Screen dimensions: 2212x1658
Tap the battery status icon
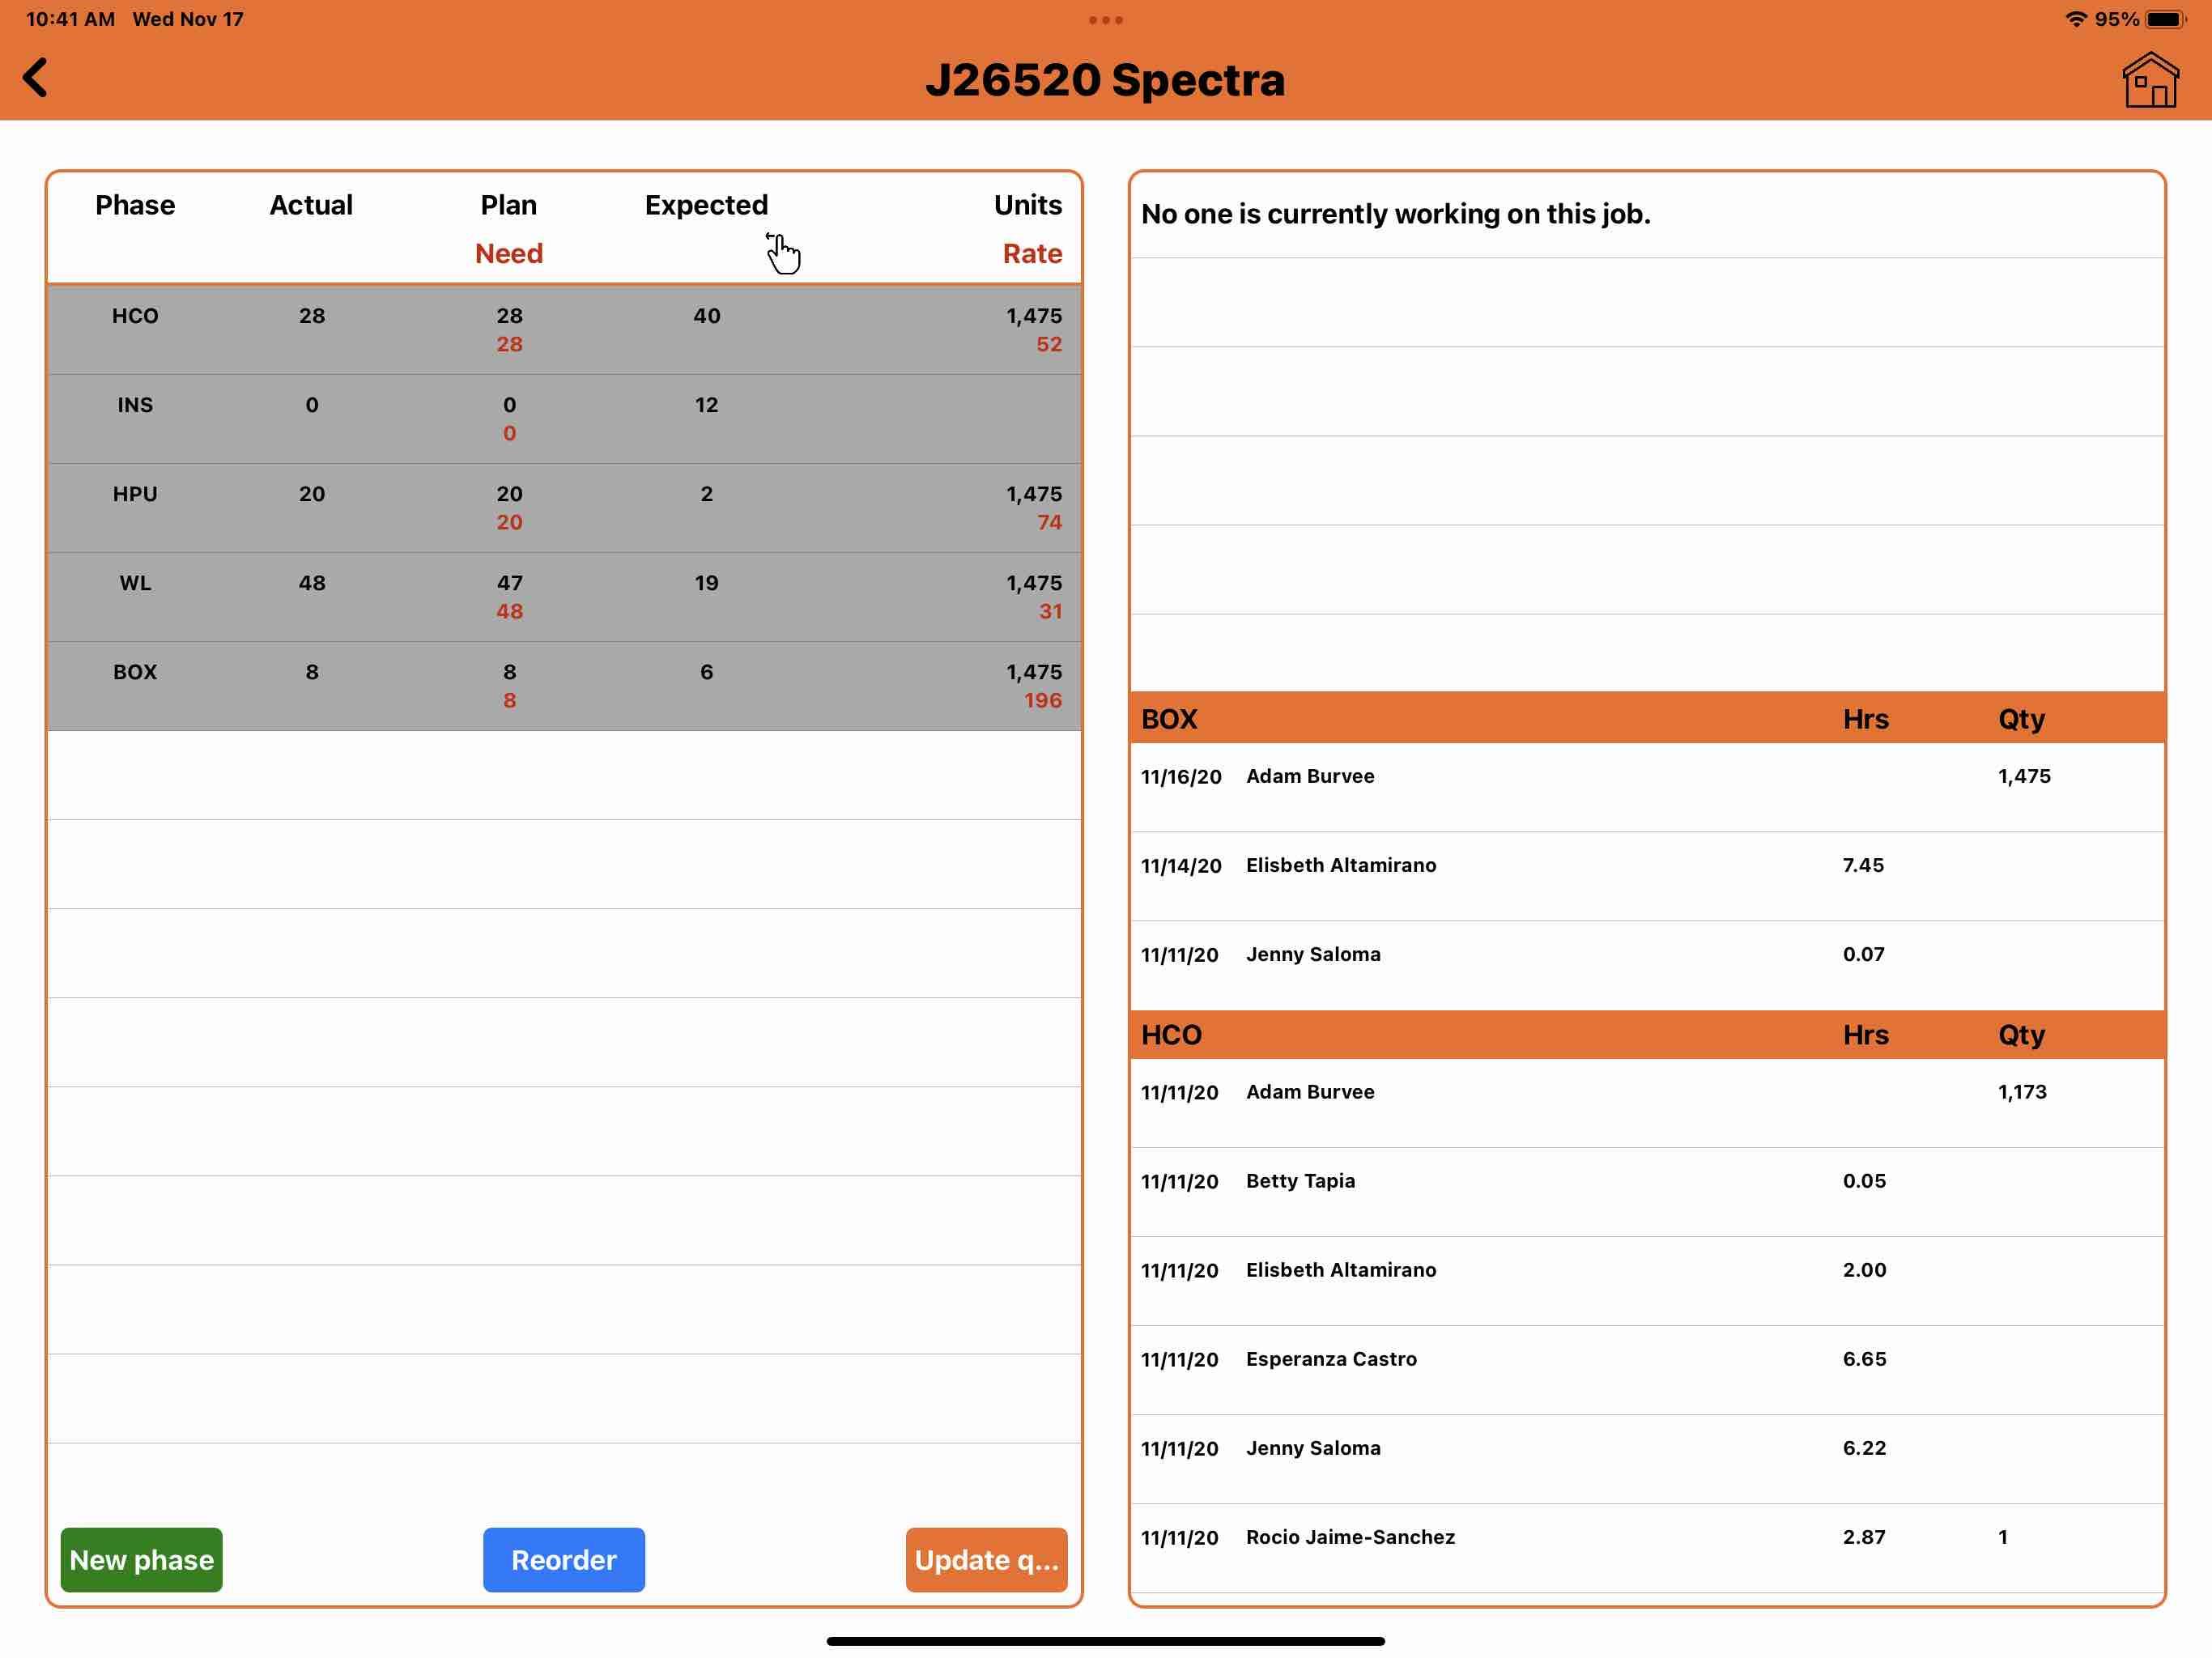click(x=2165, y=19)
